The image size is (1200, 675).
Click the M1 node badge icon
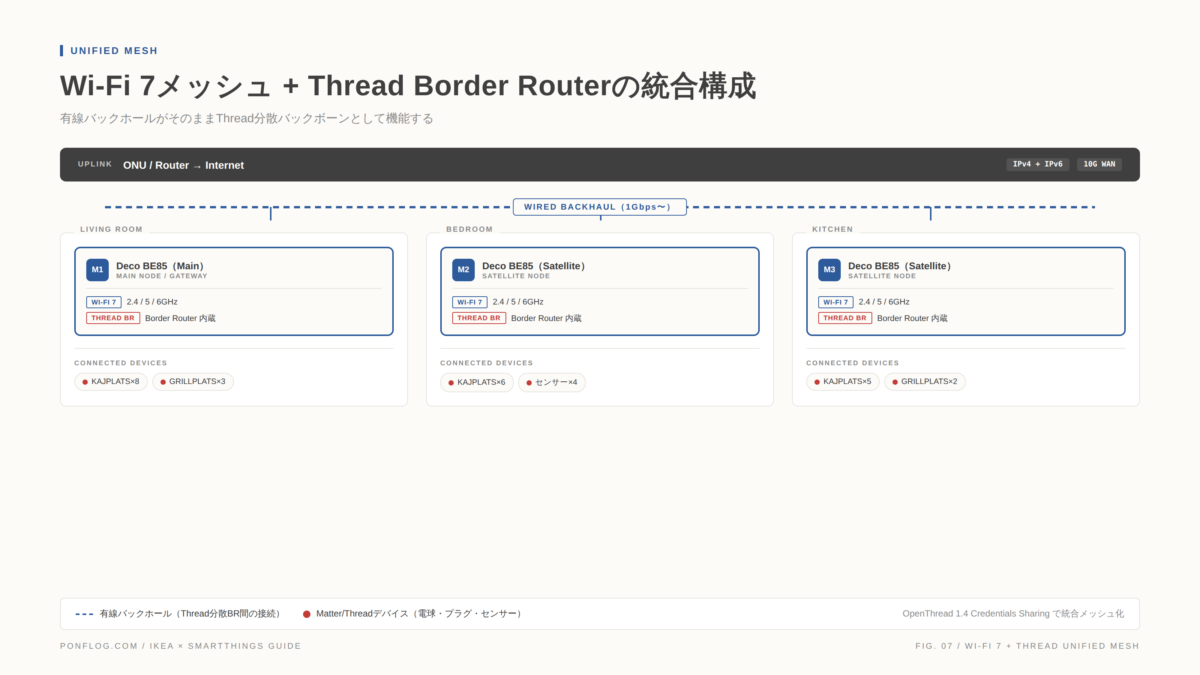click(97, 270)
